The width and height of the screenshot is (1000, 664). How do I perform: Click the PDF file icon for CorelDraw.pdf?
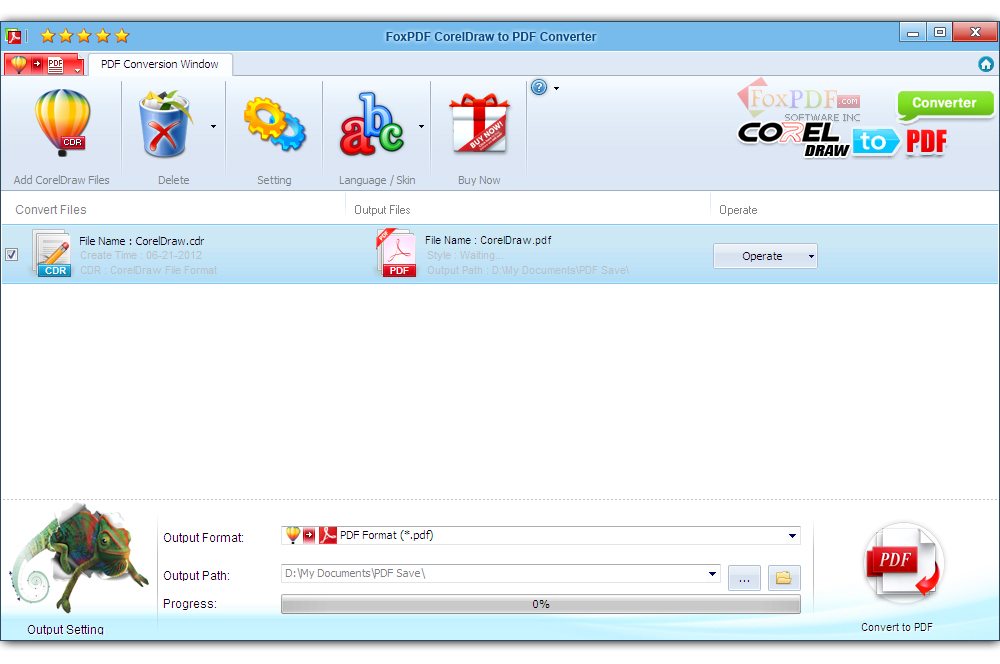(x=397, y=253)
